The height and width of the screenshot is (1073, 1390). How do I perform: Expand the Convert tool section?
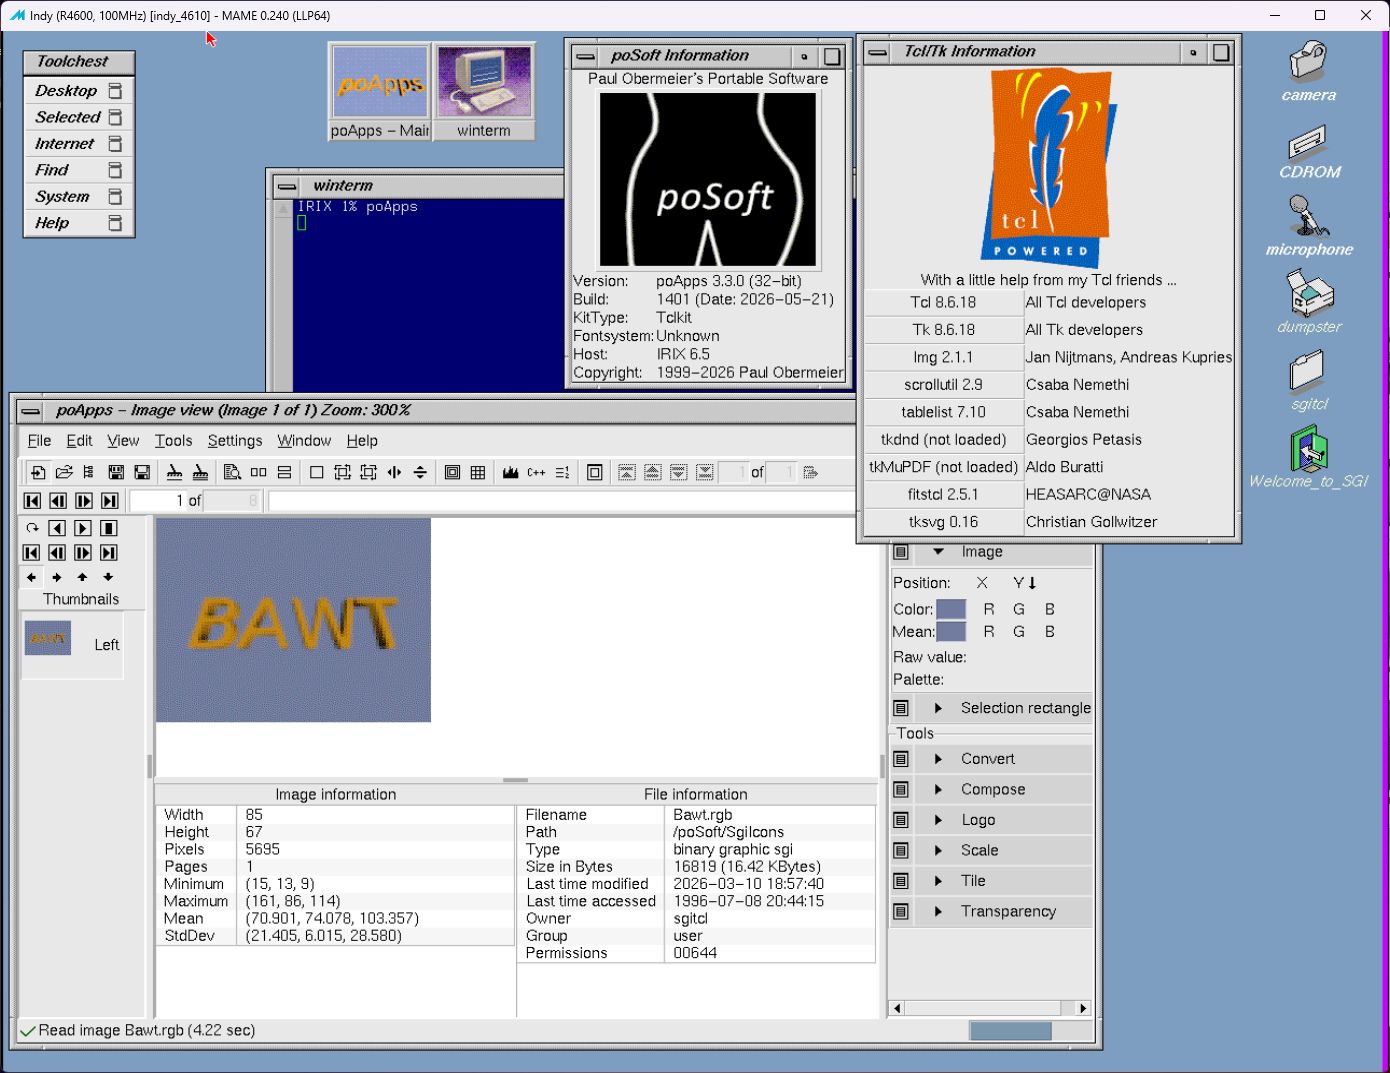click(x=938, y=759)
